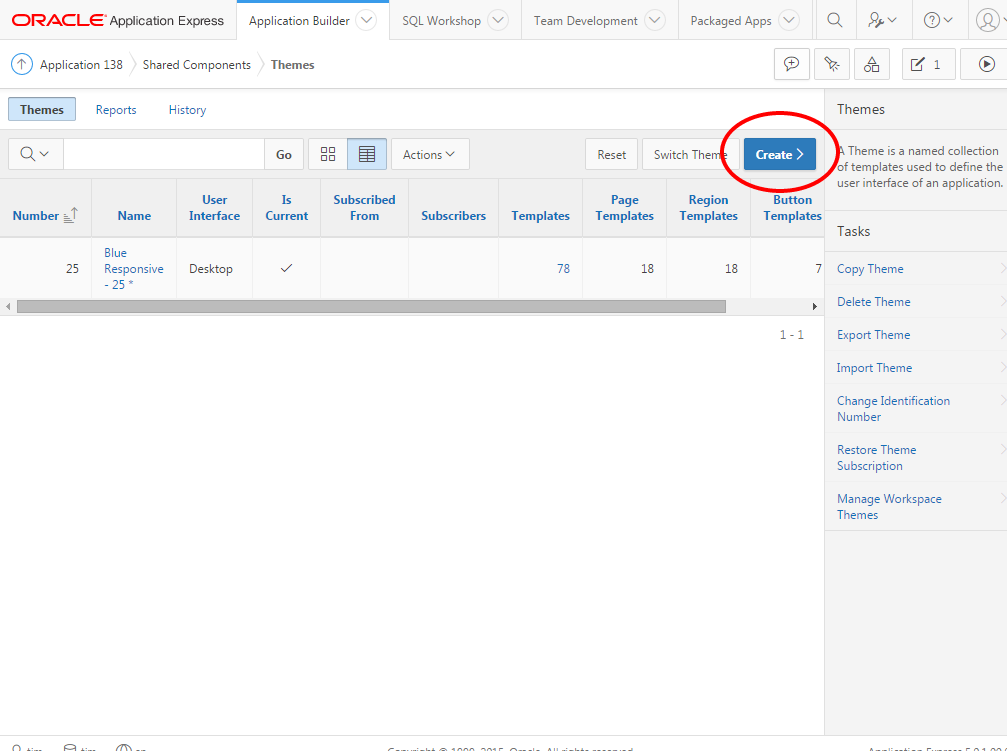Click the Edit Page 1 icon button
1007x751 pixels.
928,65
